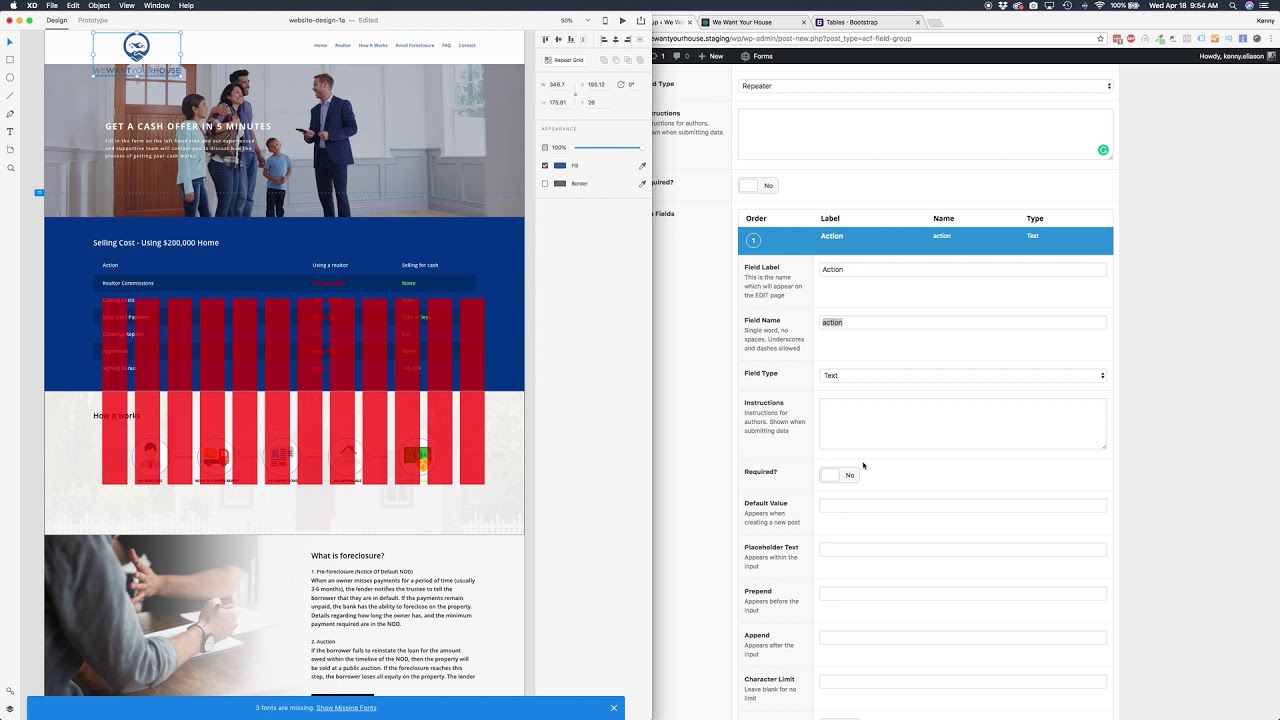The width and height of the screenshot is (1280, 720).
Task: Enable the Border checkbox
Action: pyautogui.click(x=545, y=184)
